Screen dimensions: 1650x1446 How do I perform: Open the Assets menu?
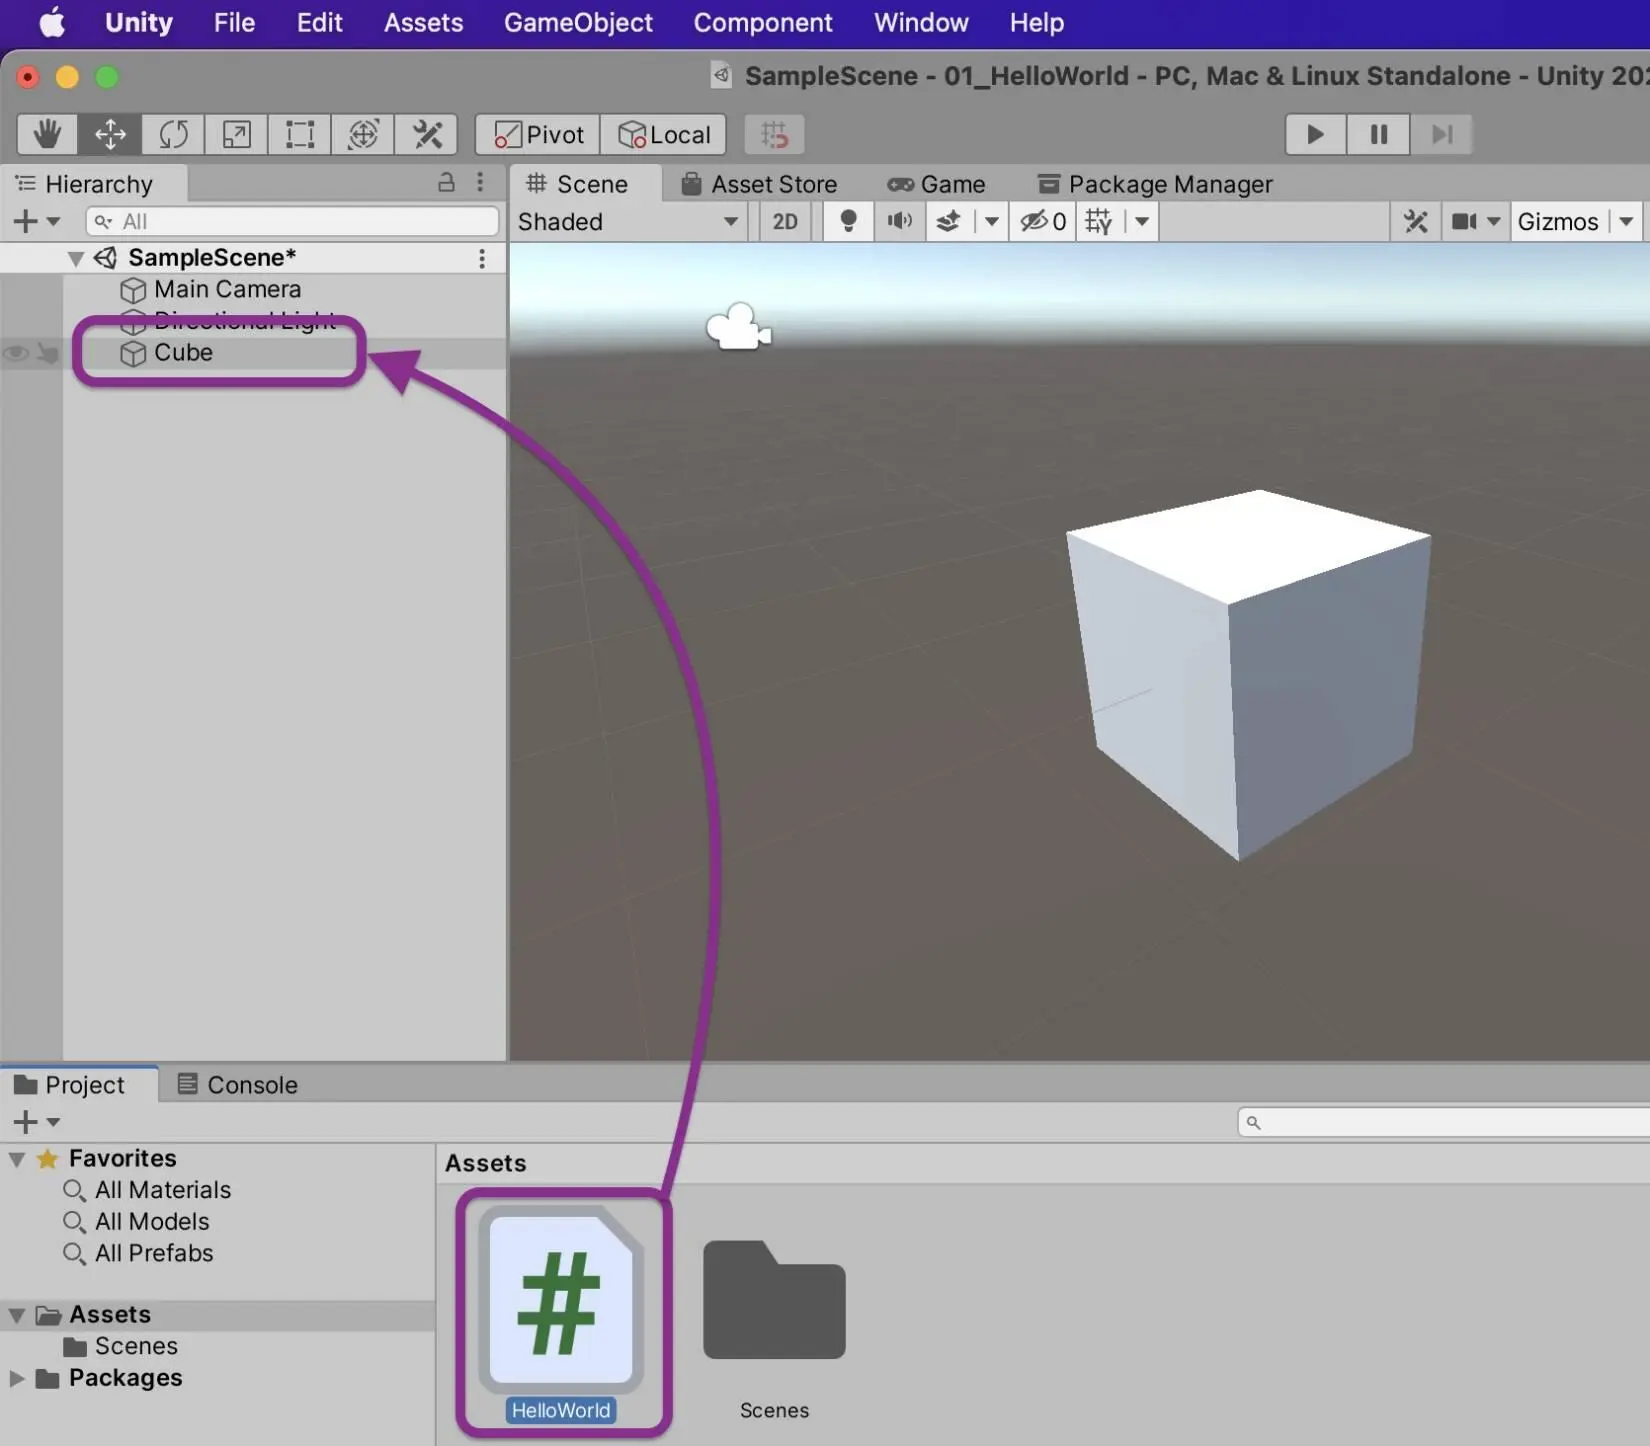pyautogui.click(x=423, y=23)
